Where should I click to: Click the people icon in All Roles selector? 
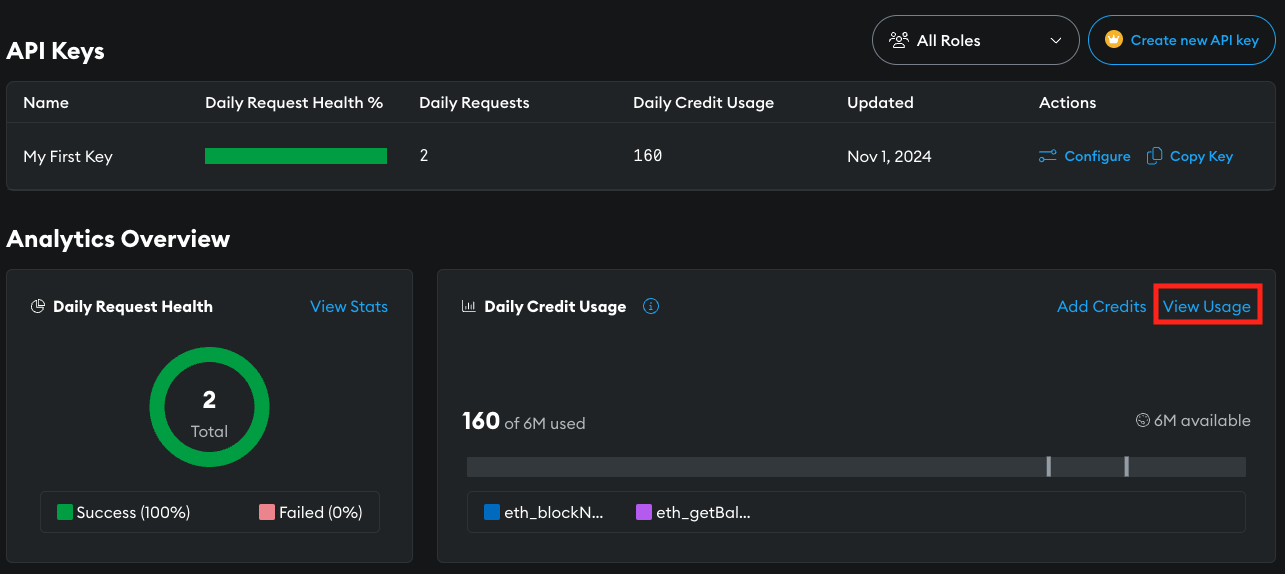tap(898, 40)
